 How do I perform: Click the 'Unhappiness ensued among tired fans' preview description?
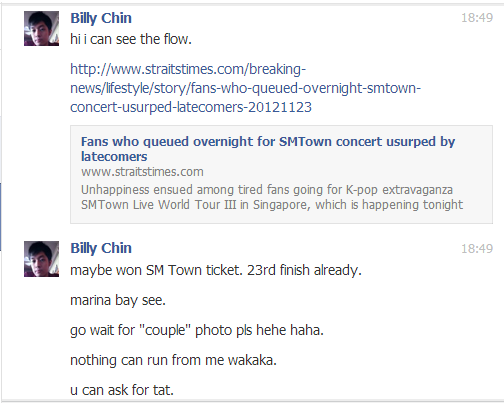[272, 197]
